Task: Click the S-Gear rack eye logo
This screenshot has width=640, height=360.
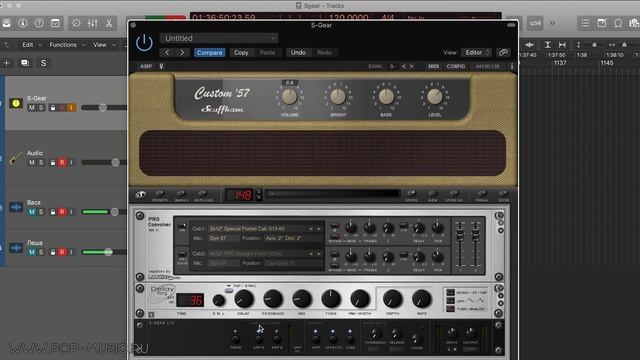Action: coord(140,194)
